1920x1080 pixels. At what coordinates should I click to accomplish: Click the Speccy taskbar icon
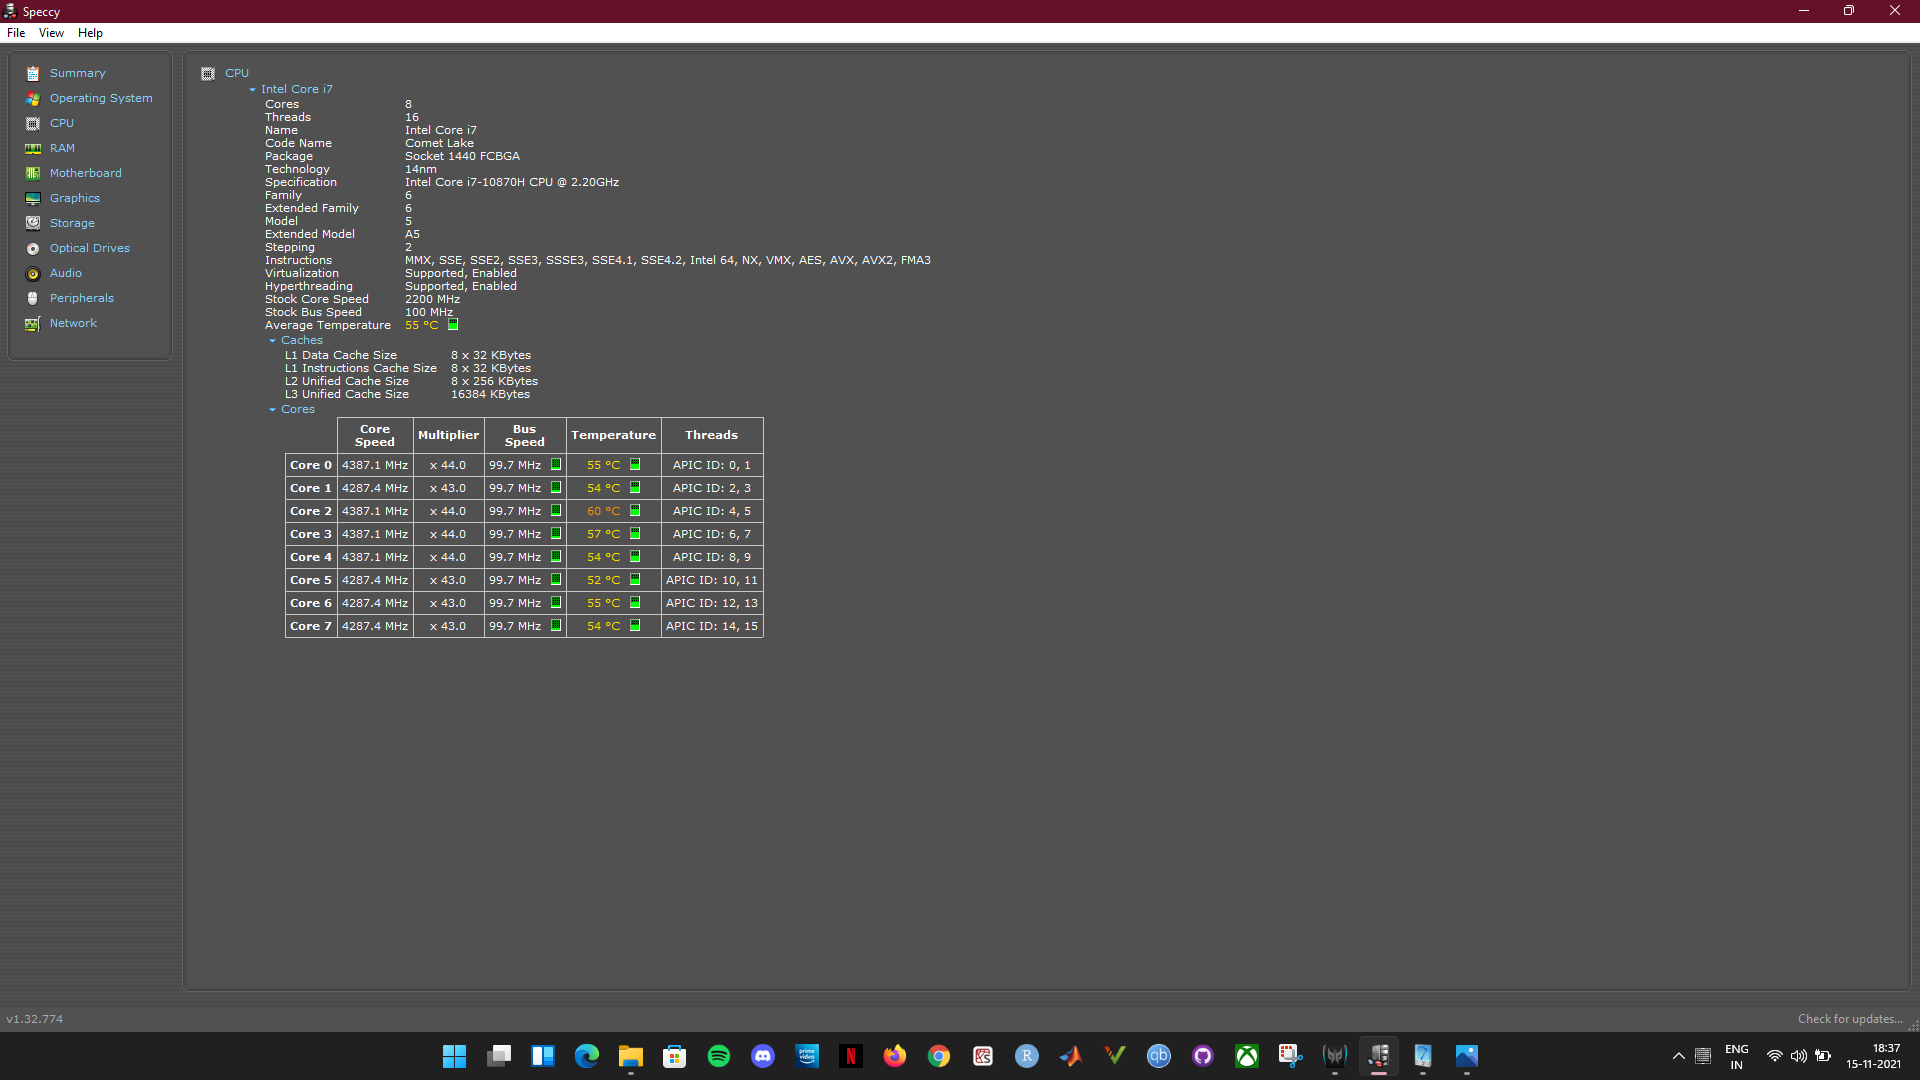coord(1379,1056)
